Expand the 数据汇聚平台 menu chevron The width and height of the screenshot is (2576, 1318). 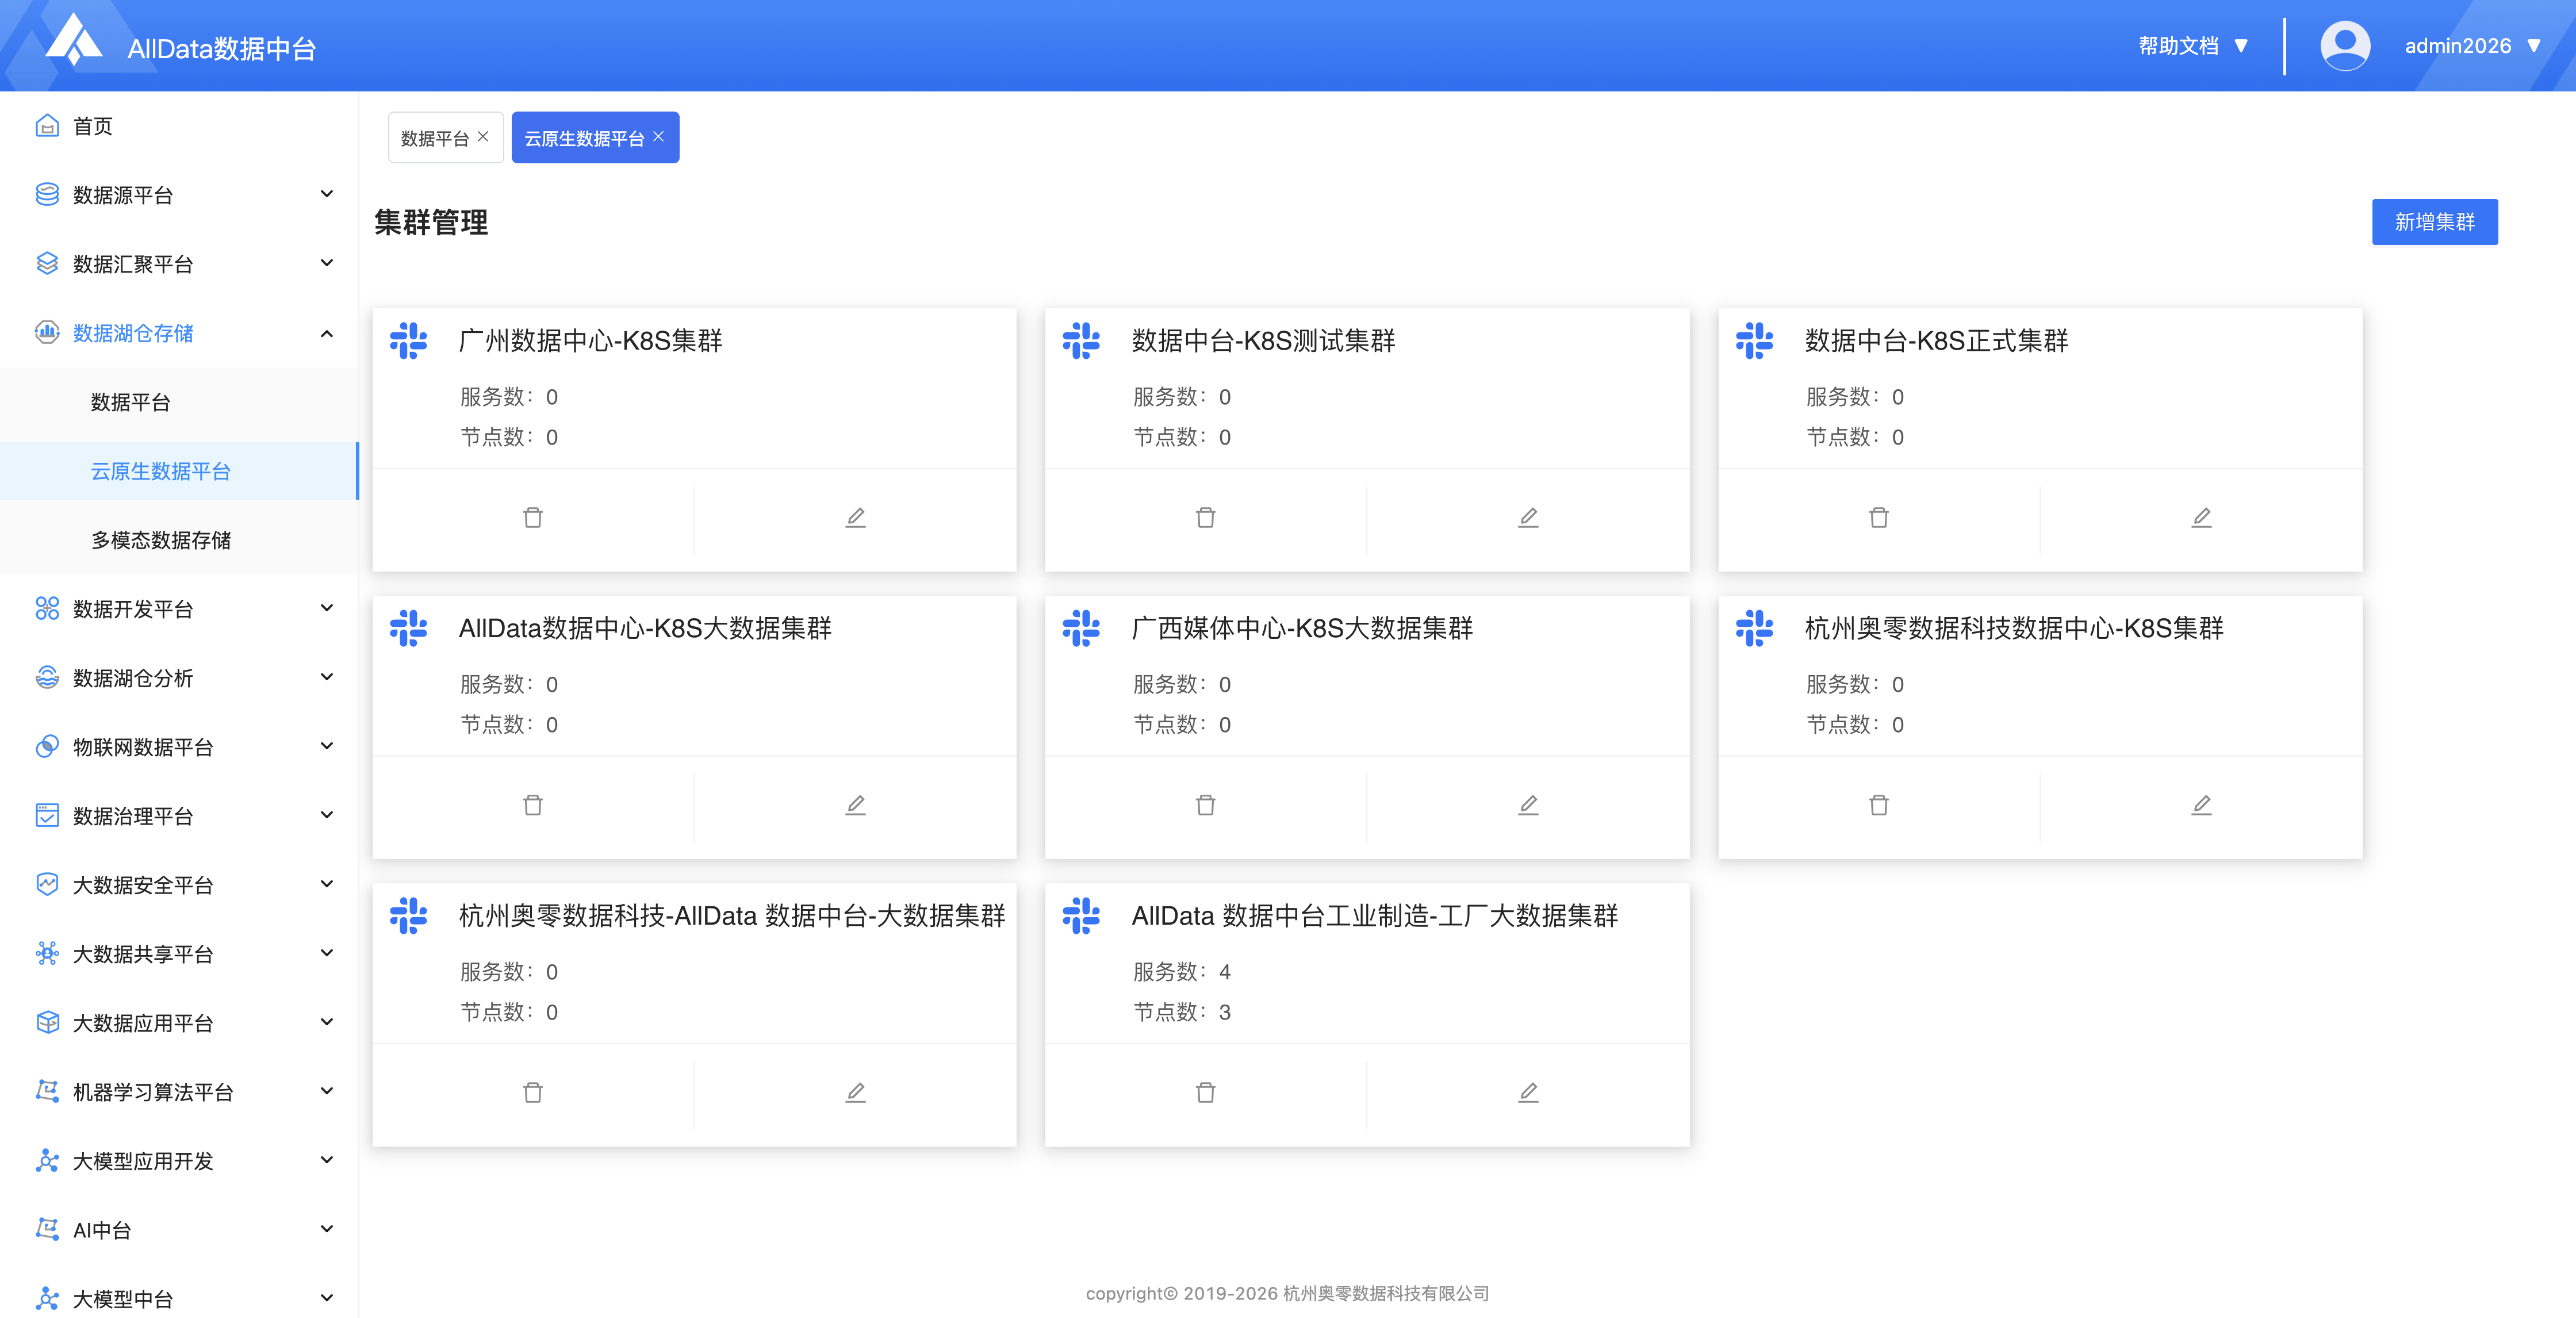coord(326,263)
